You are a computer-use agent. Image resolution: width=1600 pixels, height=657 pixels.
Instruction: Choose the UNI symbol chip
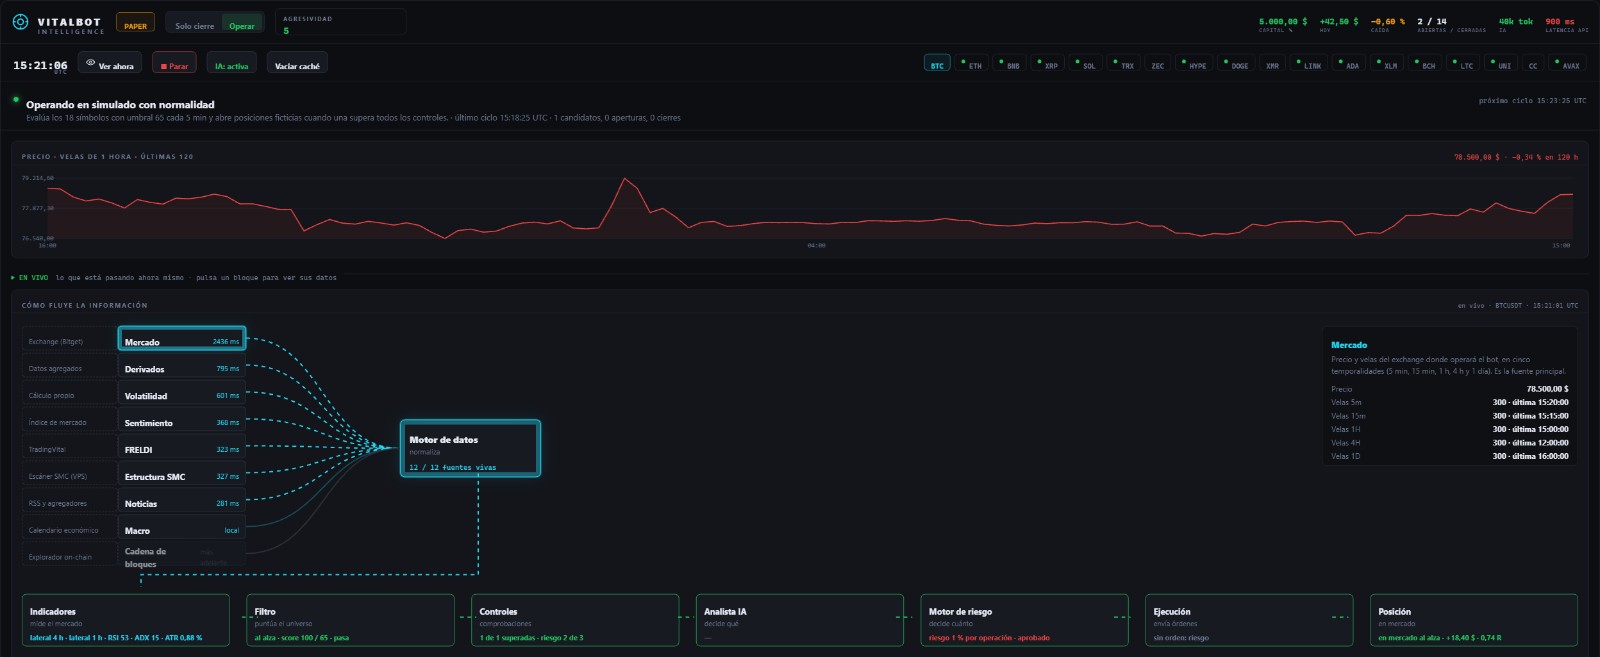coord(1501,64)
